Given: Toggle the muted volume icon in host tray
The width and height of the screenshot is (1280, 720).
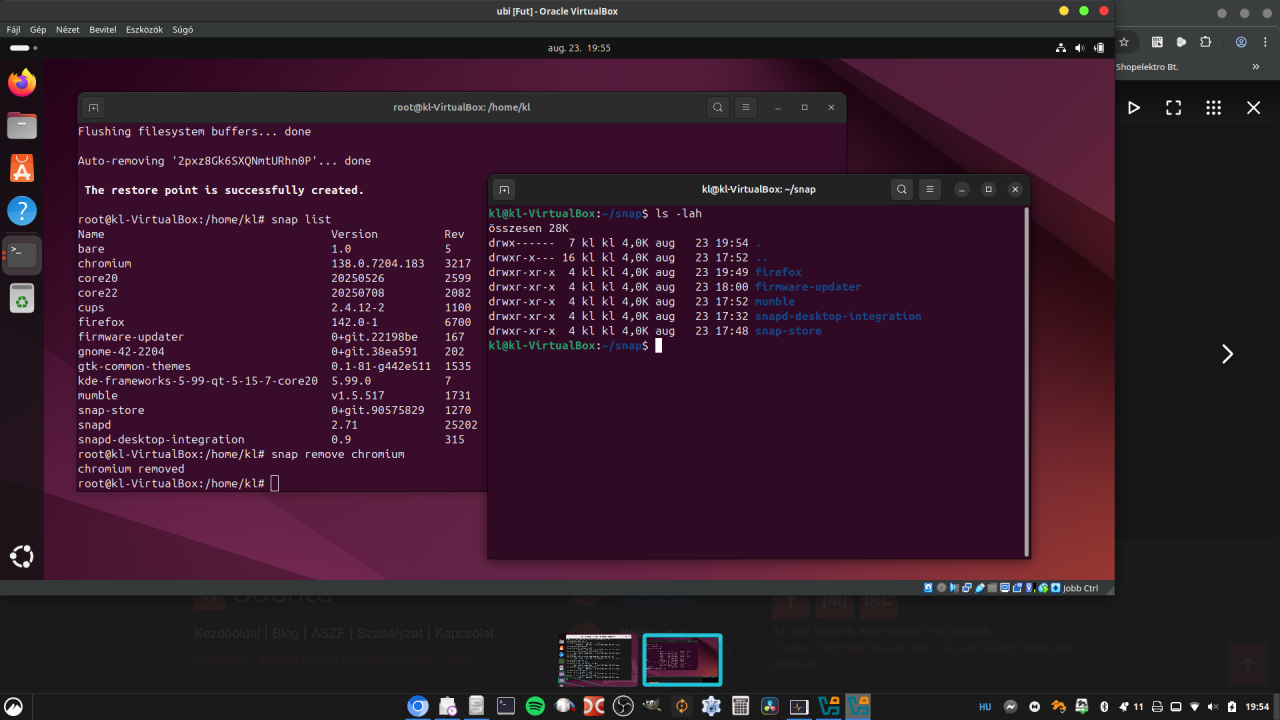Looking at the screenshot, I should 1211,706.
